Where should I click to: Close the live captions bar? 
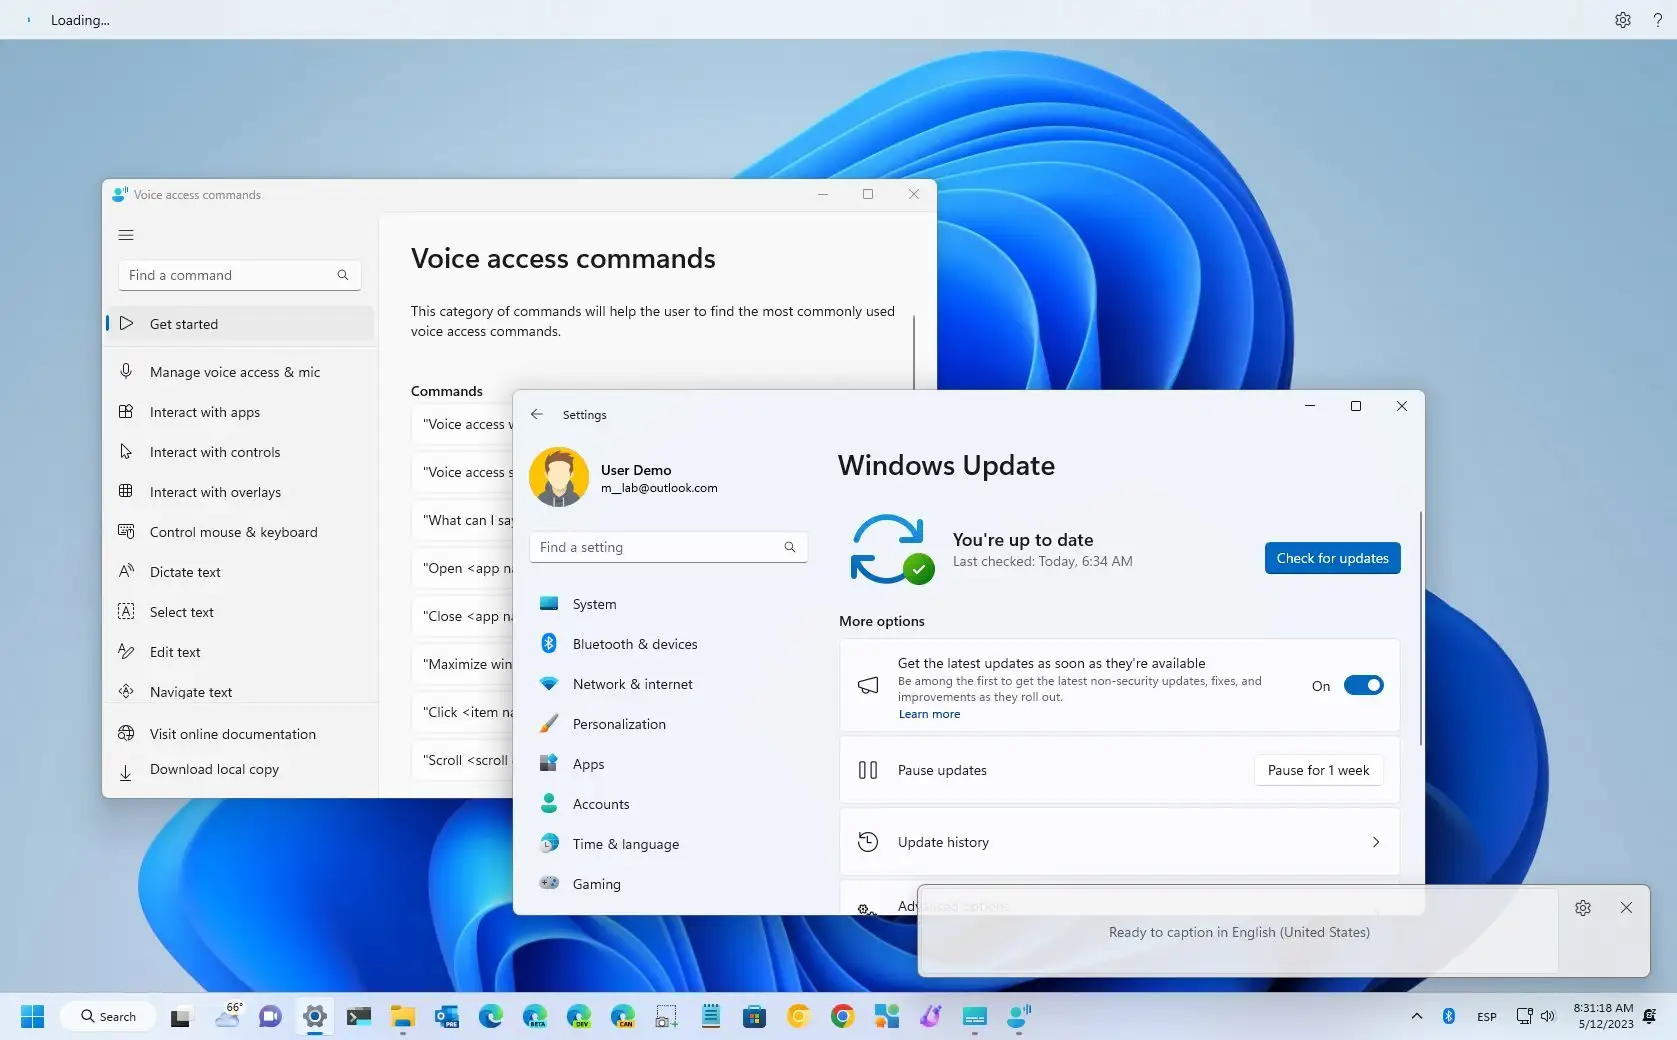(1626, 908)
